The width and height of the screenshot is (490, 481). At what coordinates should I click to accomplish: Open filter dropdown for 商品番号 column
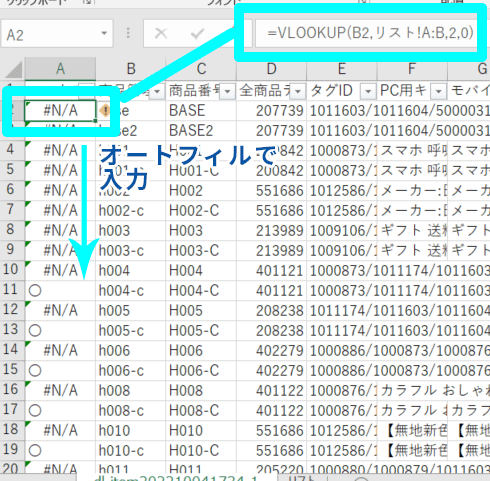click(x=228, y=91)
